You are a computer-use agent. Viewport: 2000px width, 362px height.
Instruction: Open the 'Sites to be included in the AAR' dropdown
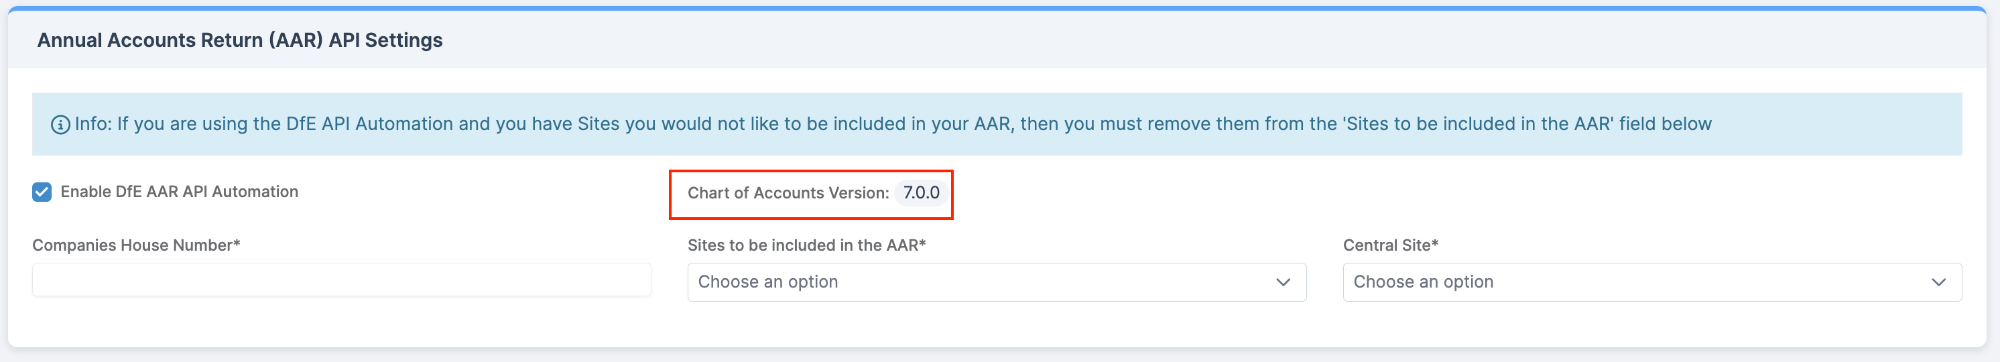coord(997,282)
